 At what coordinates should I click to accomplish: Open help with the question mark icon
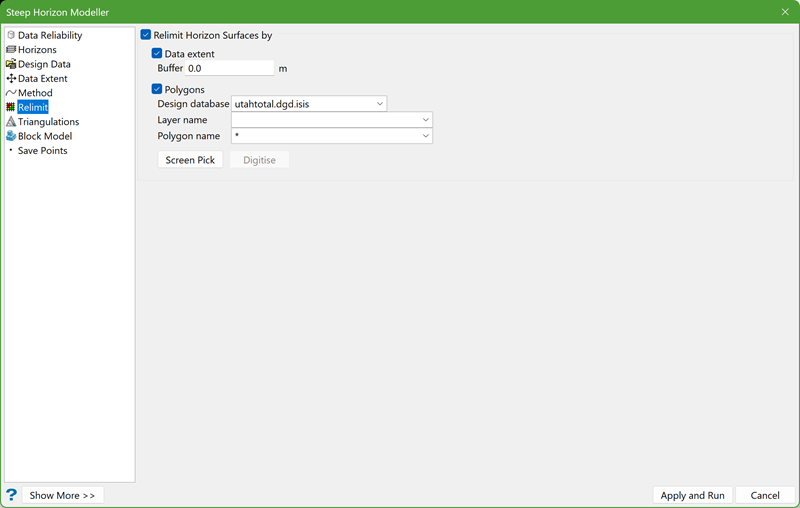[x=11, y=495]
